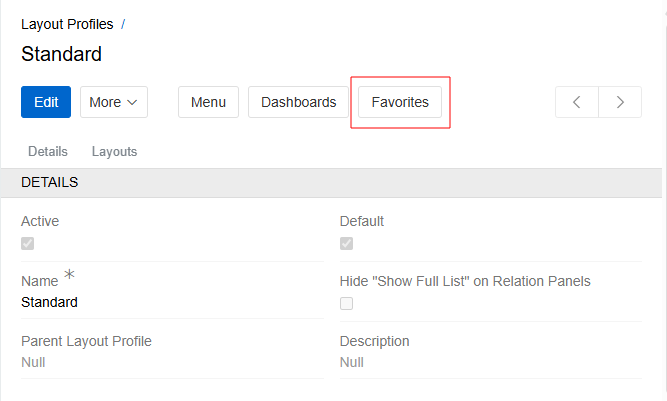Go to the previous record arrow
667x401 pixels.
tap(577, 102)
